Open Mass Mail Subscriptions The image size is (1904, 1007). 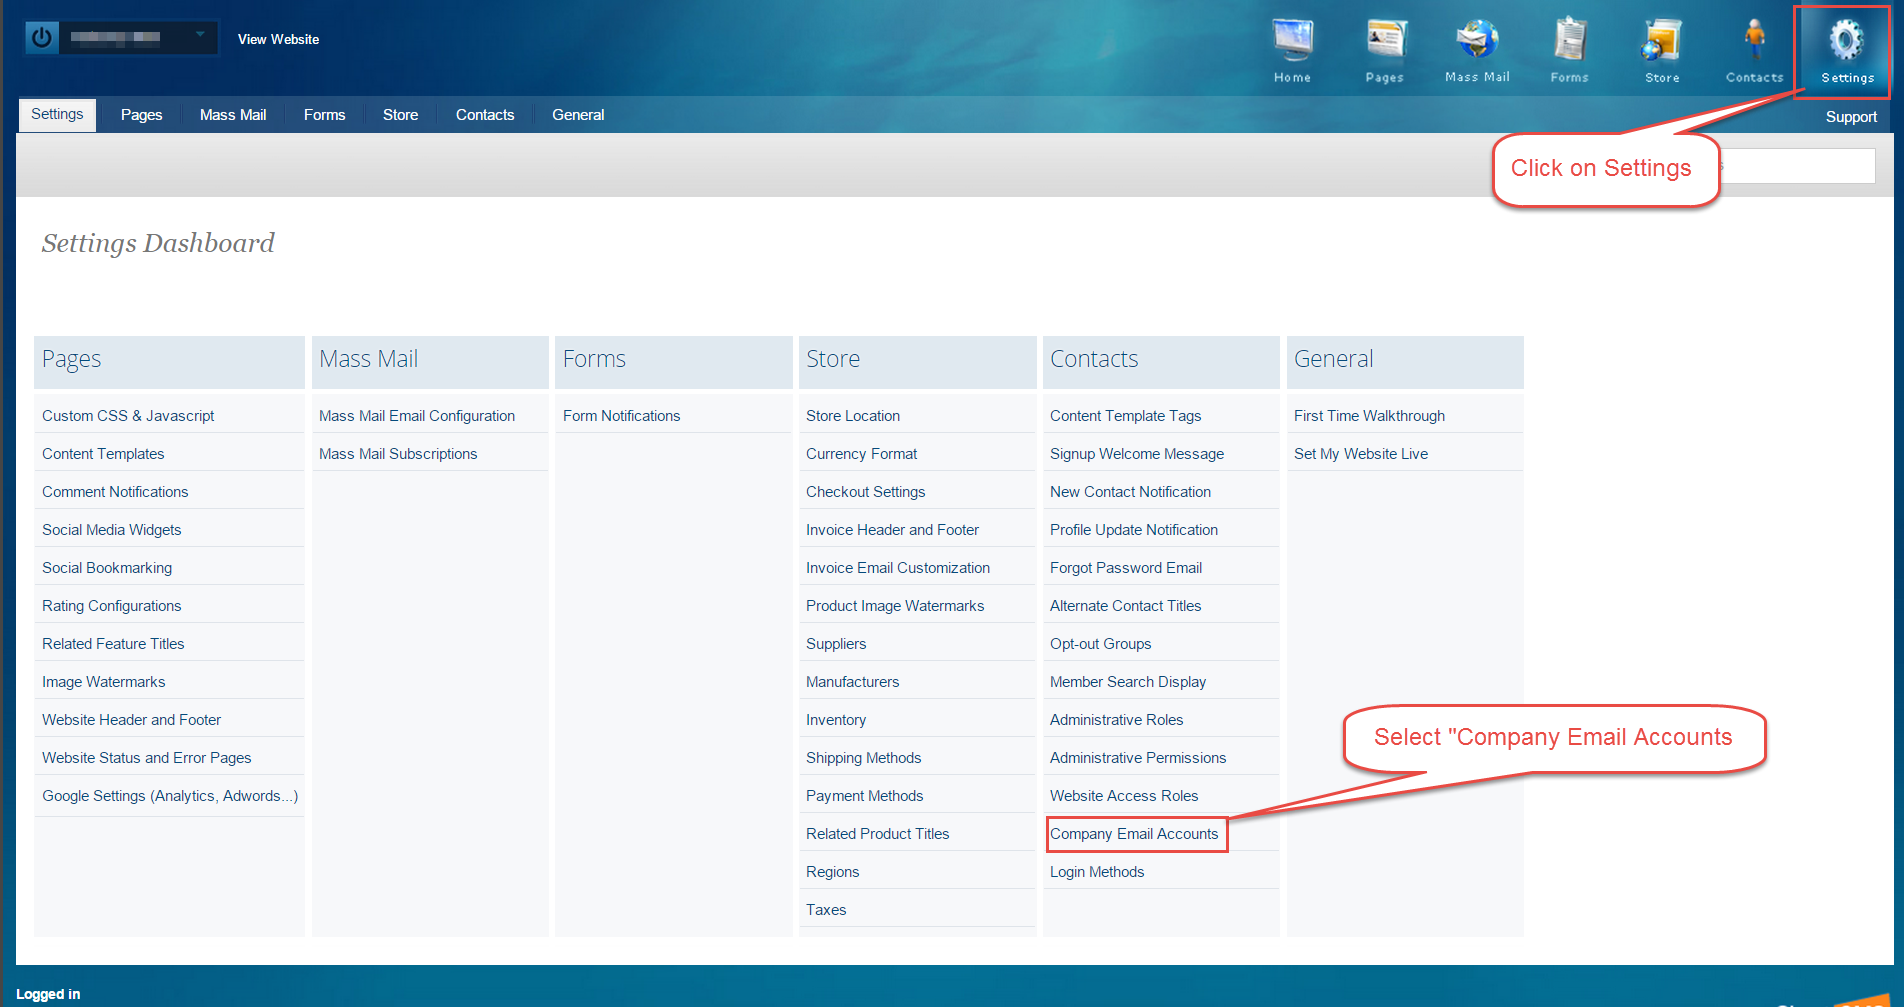[398, 454]
